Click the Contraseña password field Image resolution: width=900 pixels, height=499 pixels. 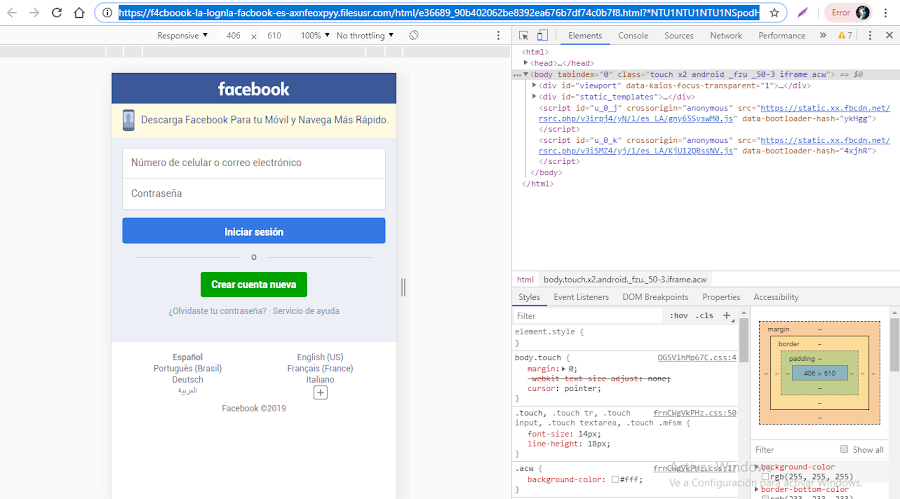pos(254,194)
